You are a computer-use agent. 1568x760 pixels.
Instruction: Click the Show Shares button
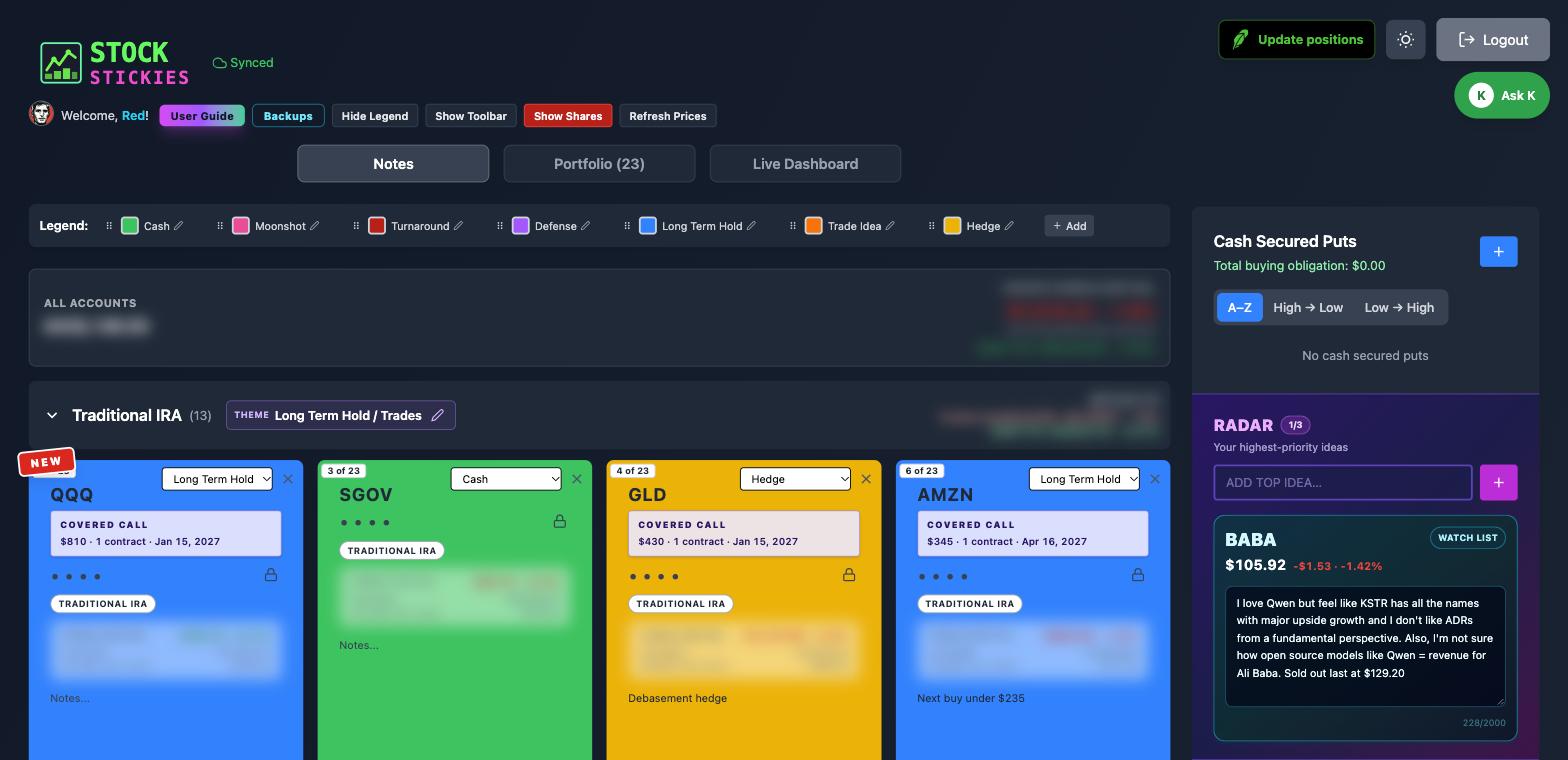pyautogui.click(x=568, y=116)
